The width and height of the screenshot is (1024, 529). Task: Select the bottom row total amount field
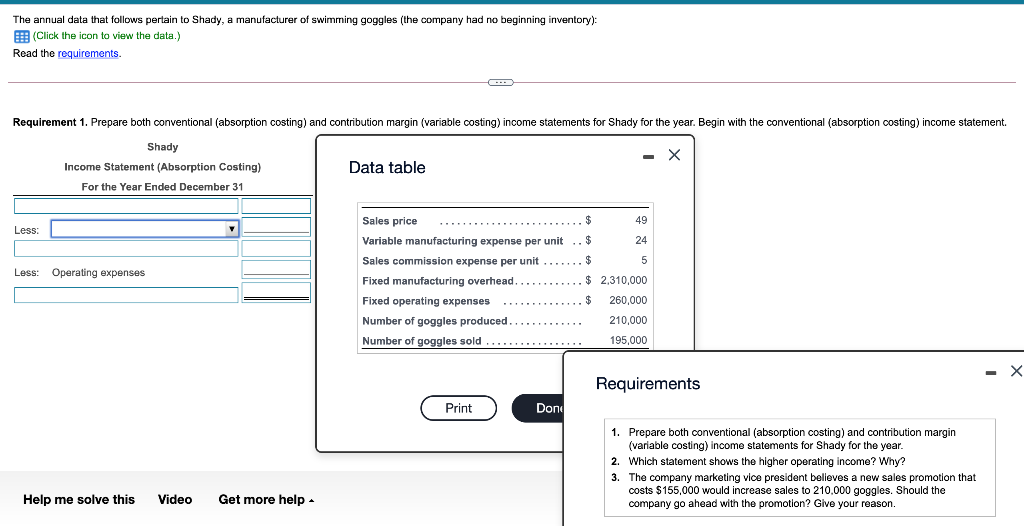(x=276, y=292)
